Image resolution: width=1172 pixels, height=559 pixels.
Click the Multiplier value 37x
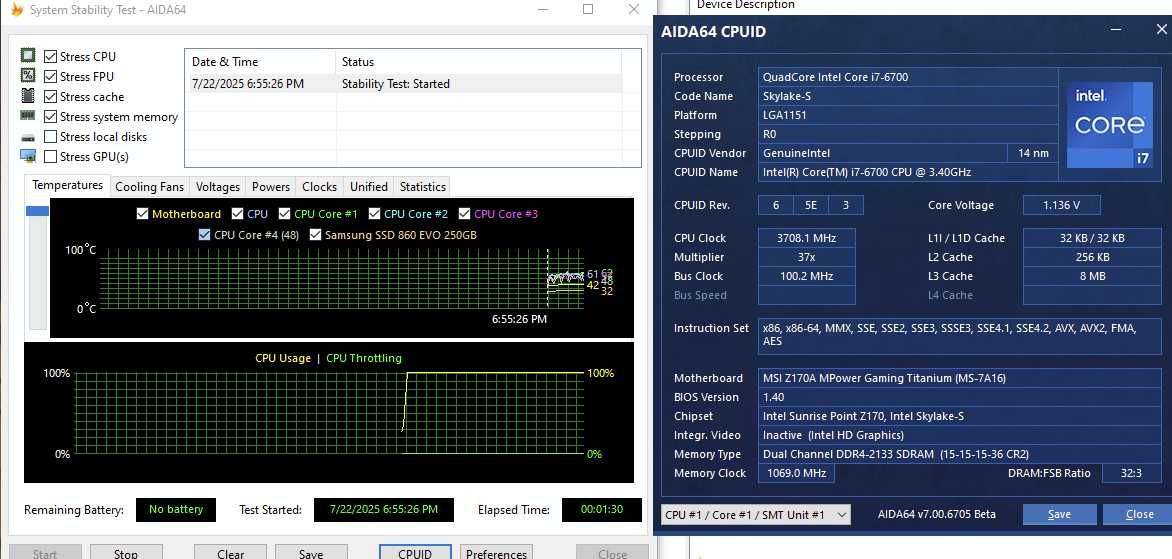(x=806, y=257)
